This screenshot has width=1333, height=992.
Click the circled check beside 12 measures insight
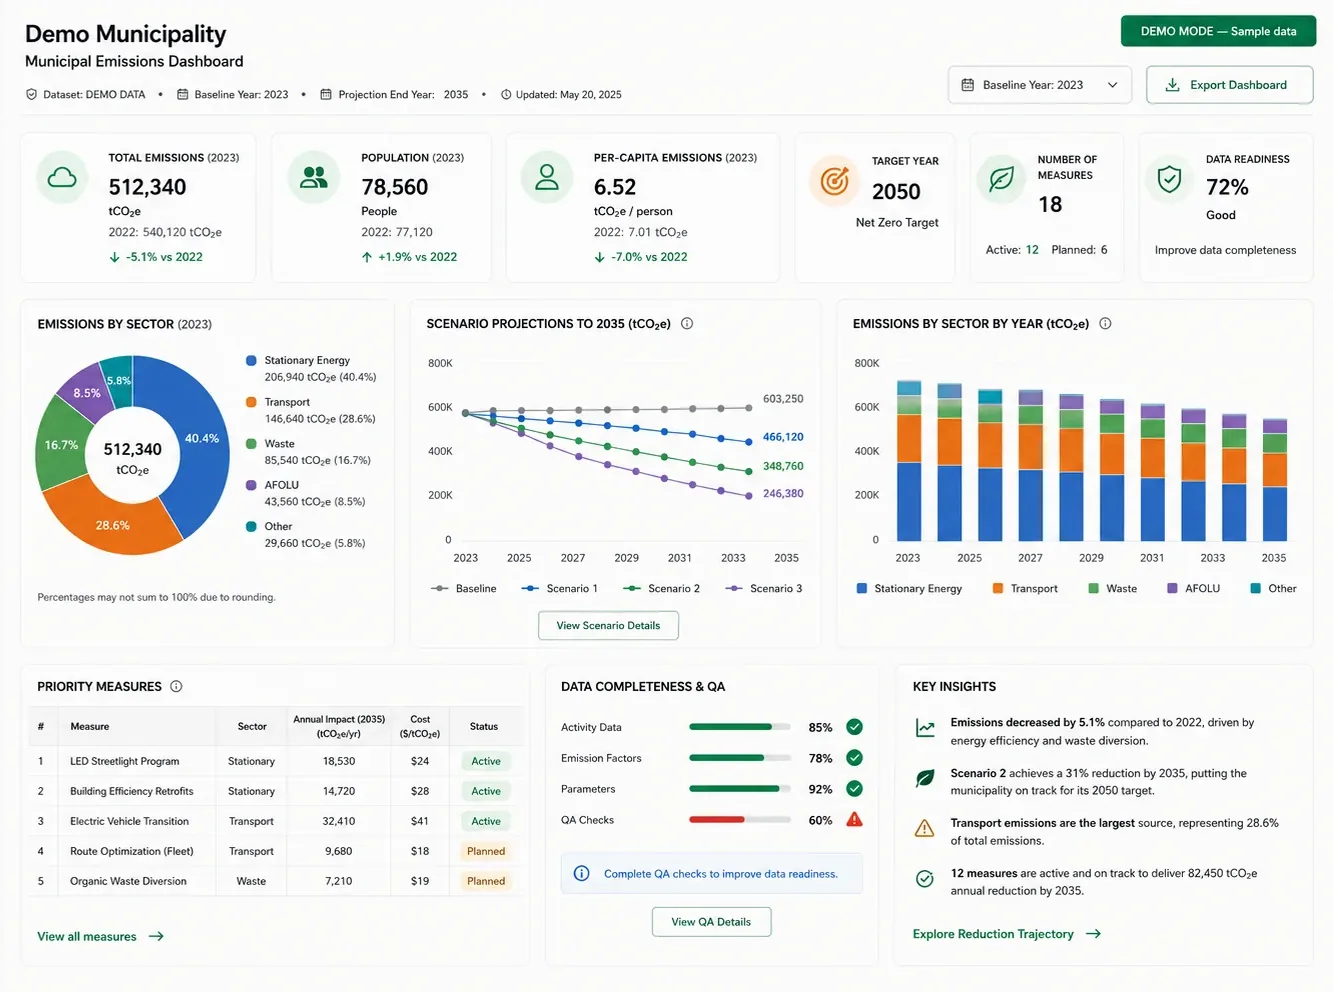[925, 878]
